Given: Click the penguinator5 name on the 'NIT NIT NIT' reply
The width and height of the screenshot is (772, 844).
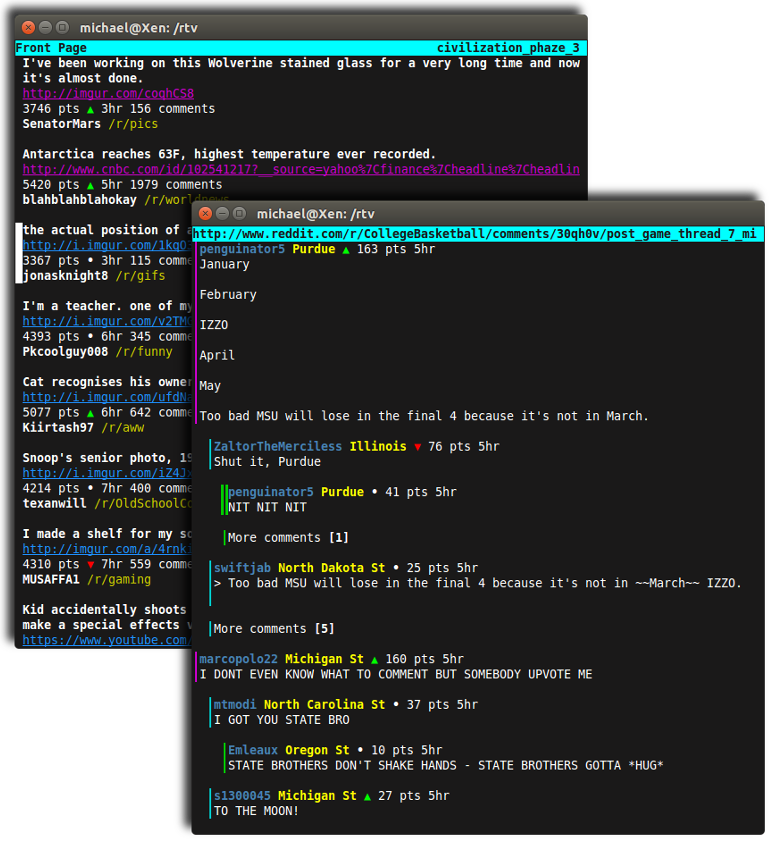Looking at the screenshot, I should (x=270, y=493).
